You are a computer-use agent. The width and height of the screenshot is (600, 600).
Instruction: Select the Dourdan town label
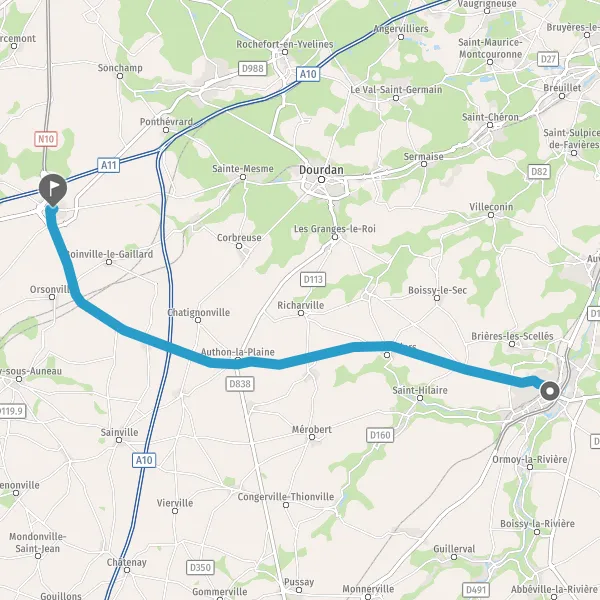321,170
